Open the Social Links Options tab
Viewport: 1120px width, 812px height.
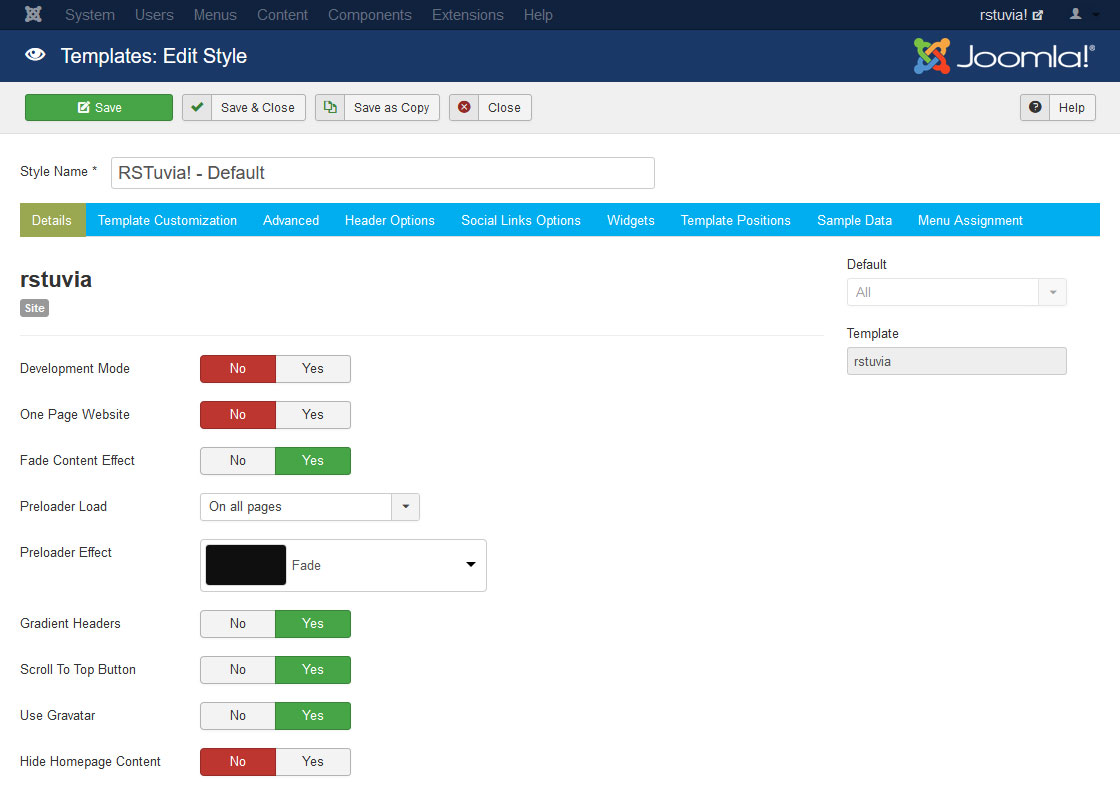coord(521,220)
